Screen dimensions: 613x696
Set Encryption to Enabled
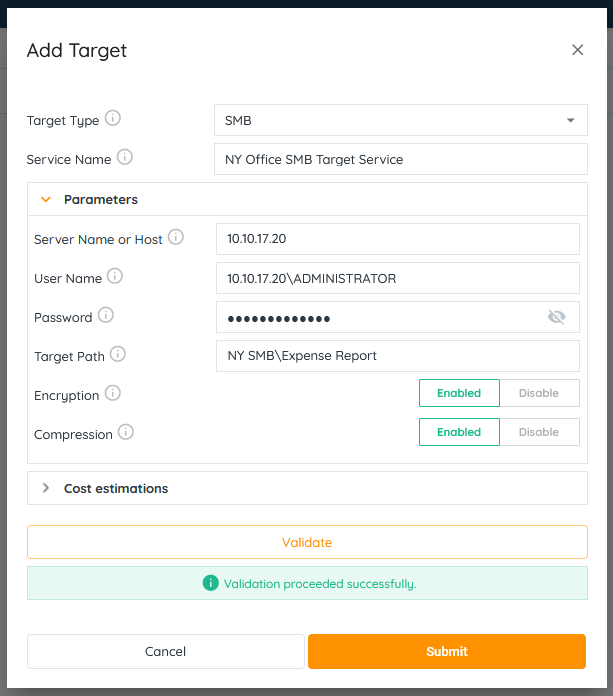point(459,393)
